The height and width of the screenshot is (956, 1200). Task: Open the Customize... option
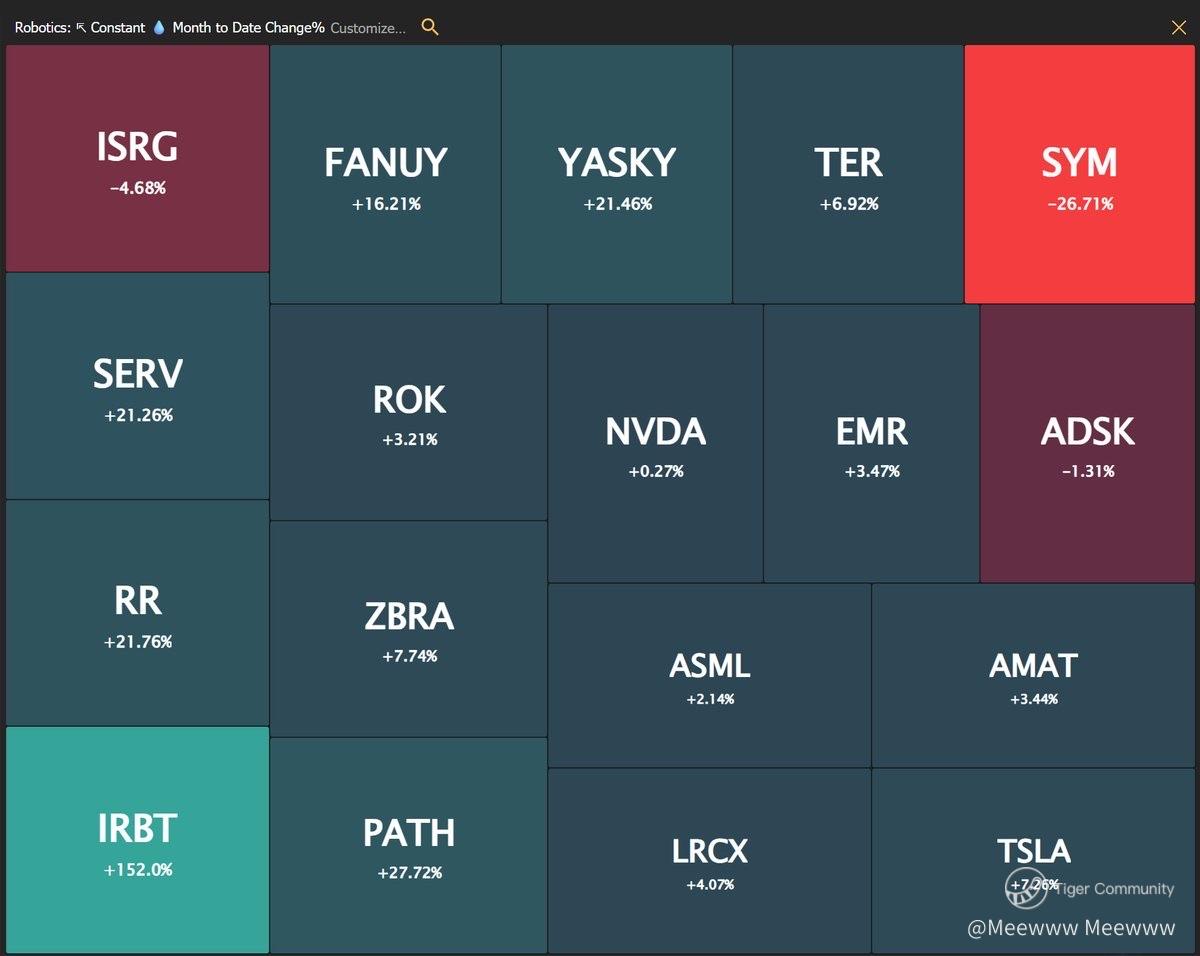coord(368,28)
